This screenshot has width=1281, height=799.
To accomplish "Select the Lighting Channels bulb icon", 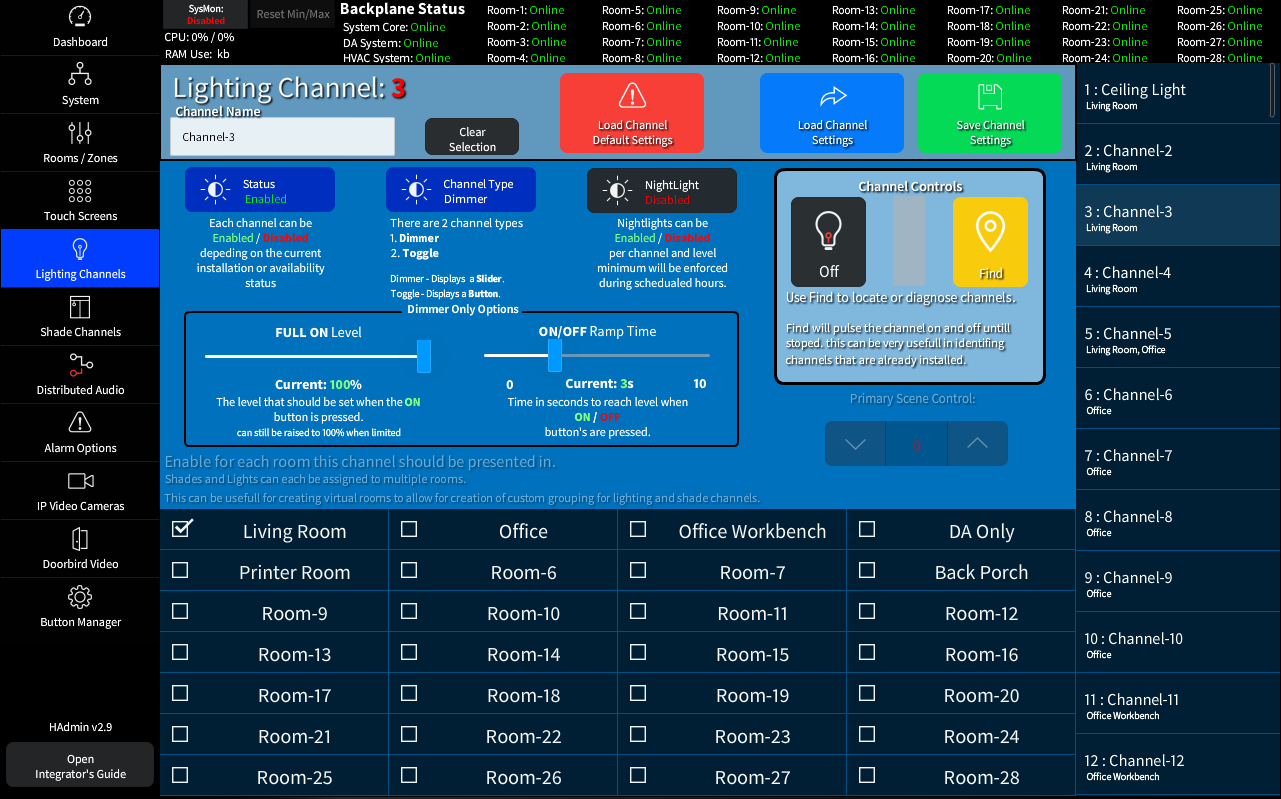I will tap(80, 249).
